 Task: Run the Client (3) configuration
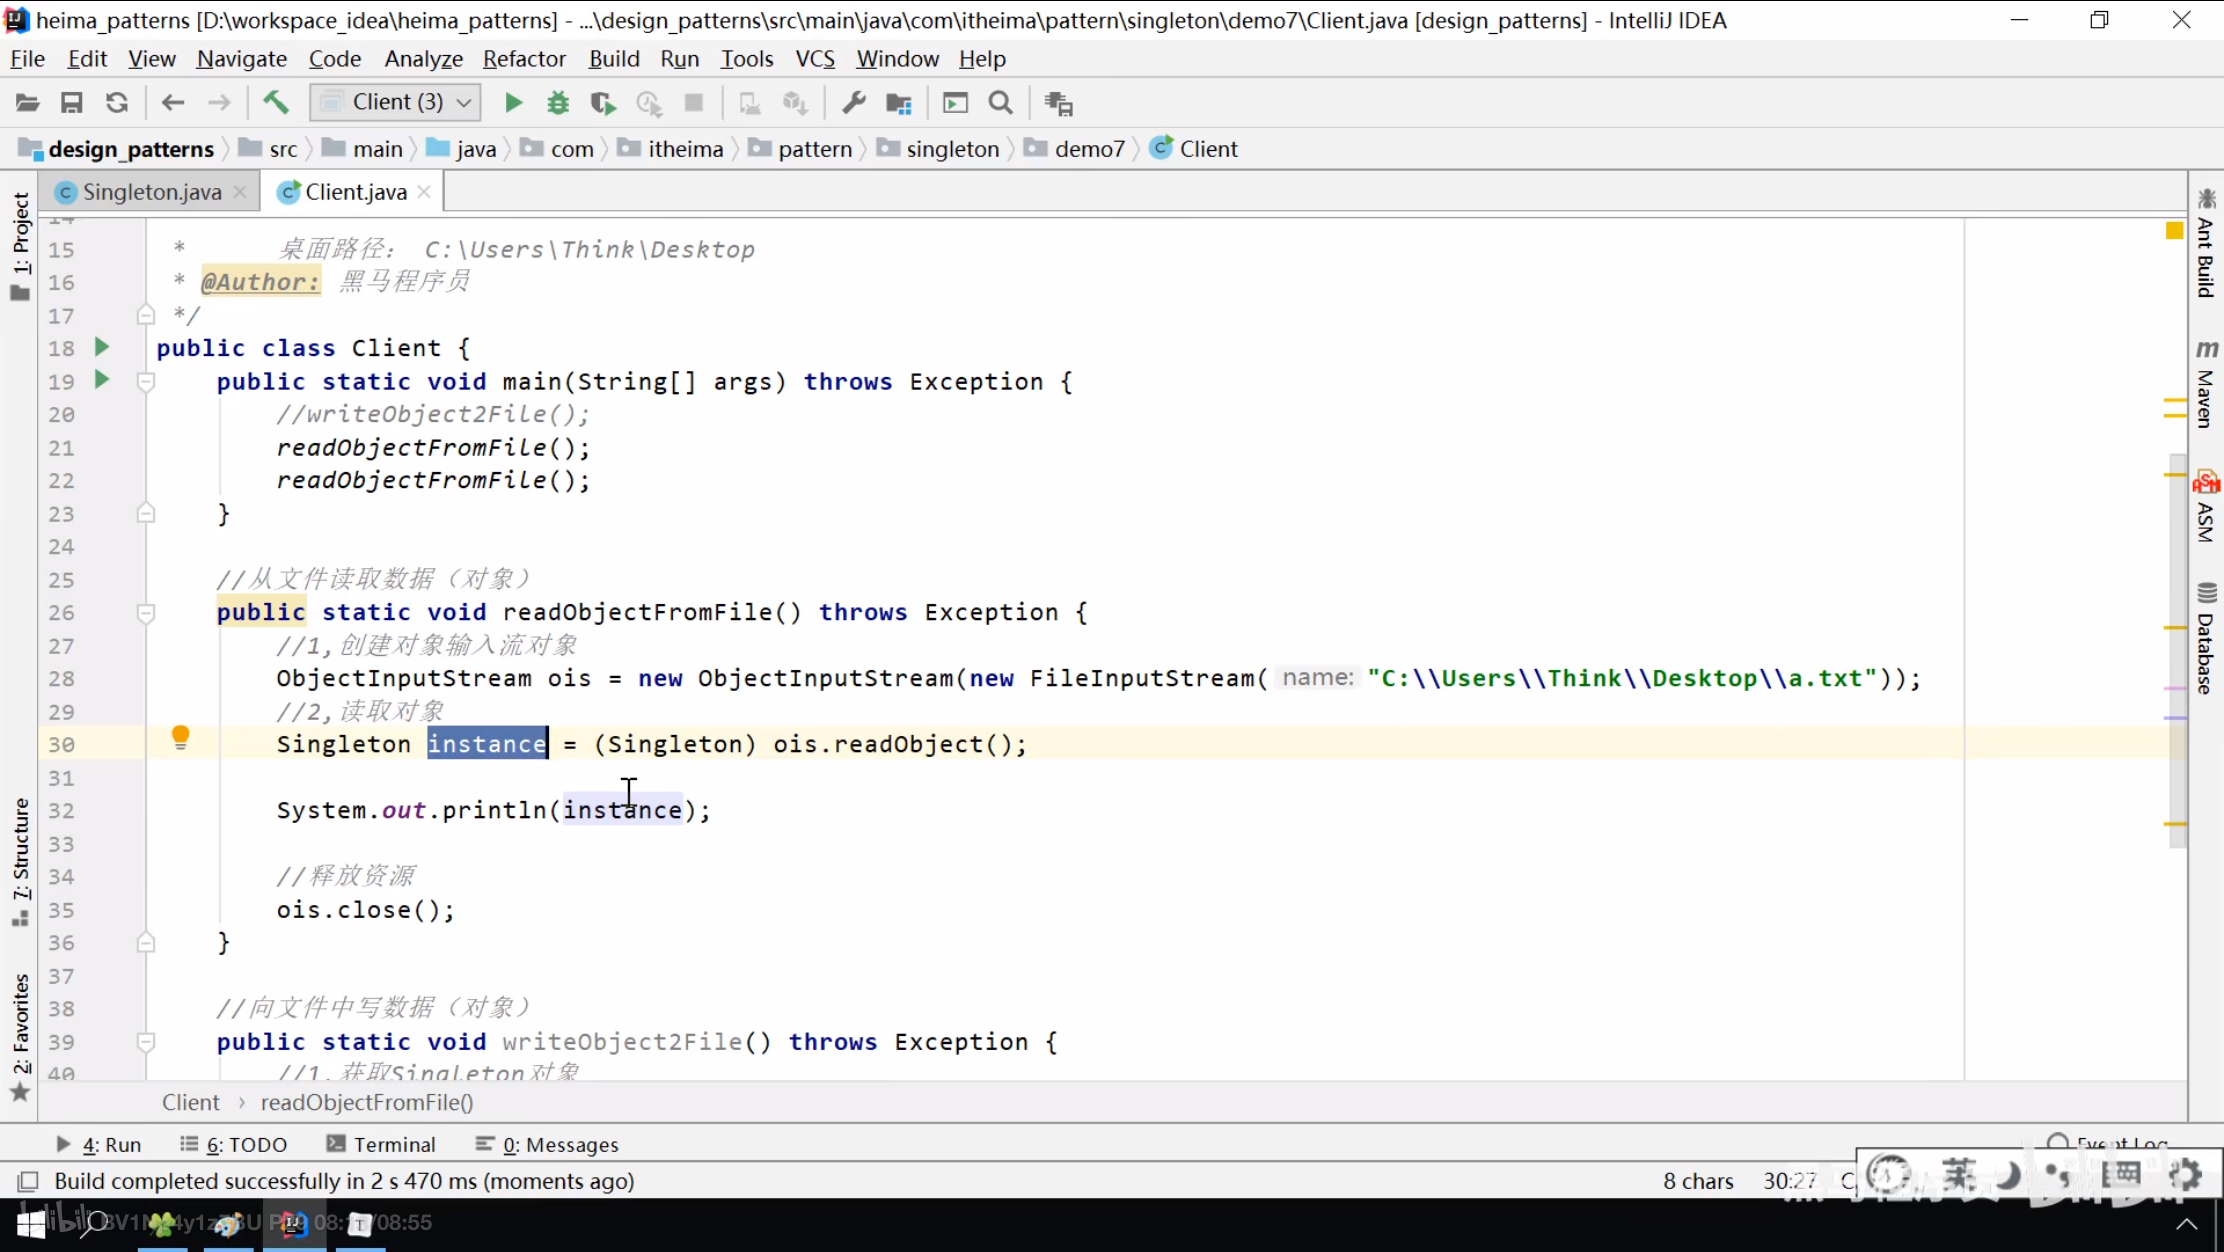[x=513, y=102]
